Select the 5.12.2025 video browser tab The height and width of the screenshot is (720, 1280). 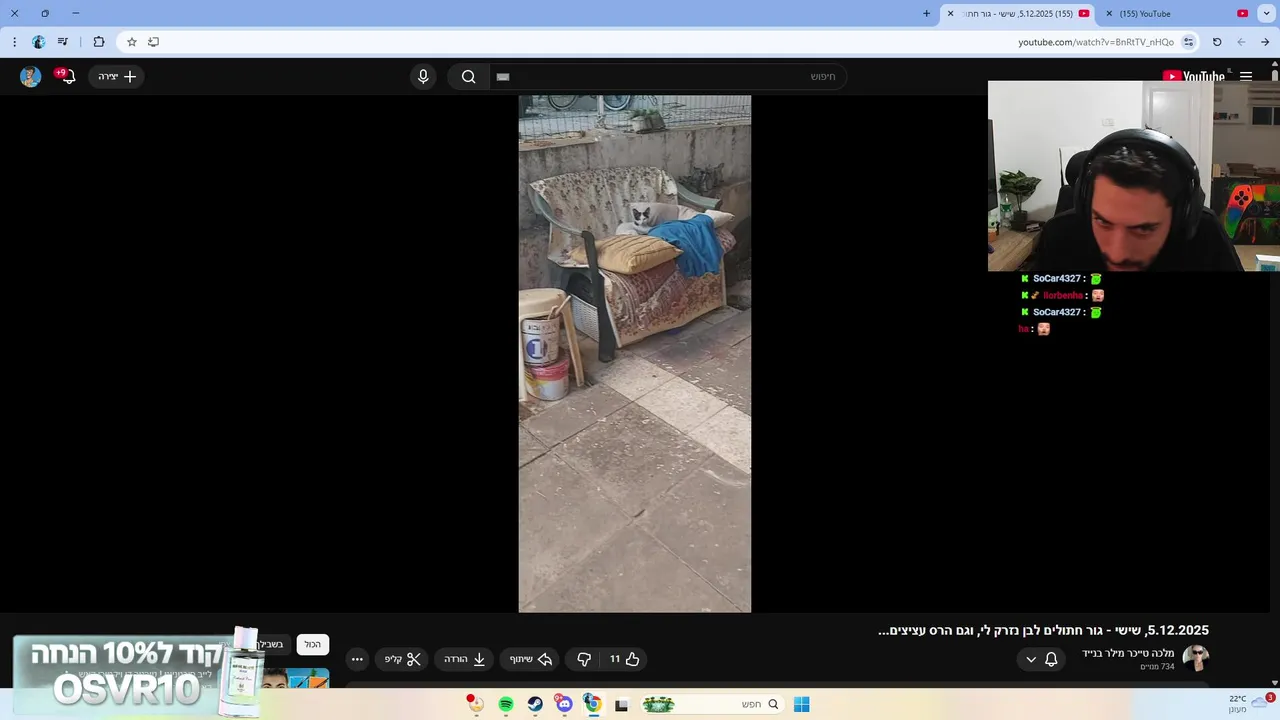[x=1018, y=14]
